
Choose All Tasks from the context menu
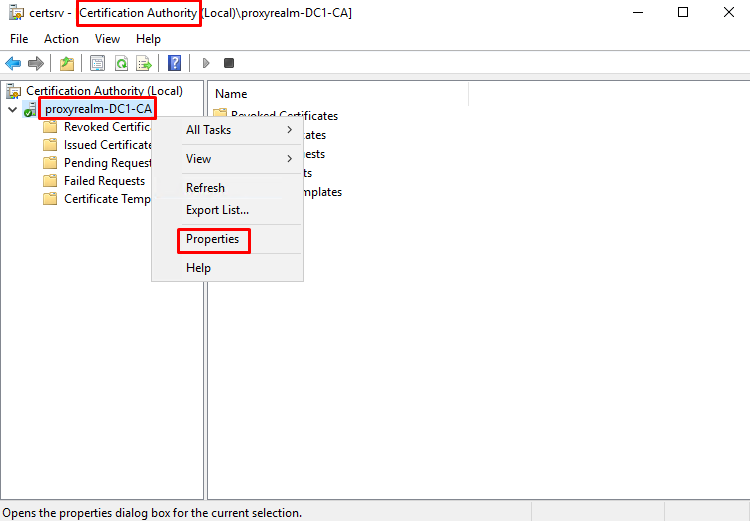228,130
